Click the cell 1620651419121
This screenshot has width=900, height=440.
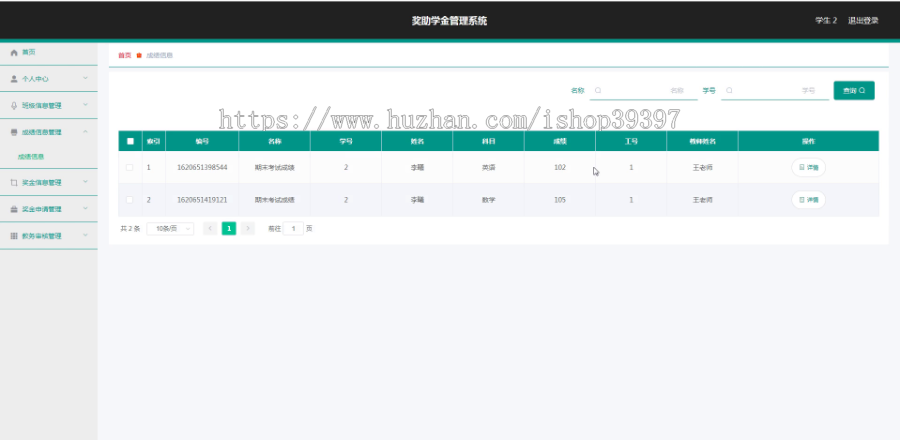point(202,200)
